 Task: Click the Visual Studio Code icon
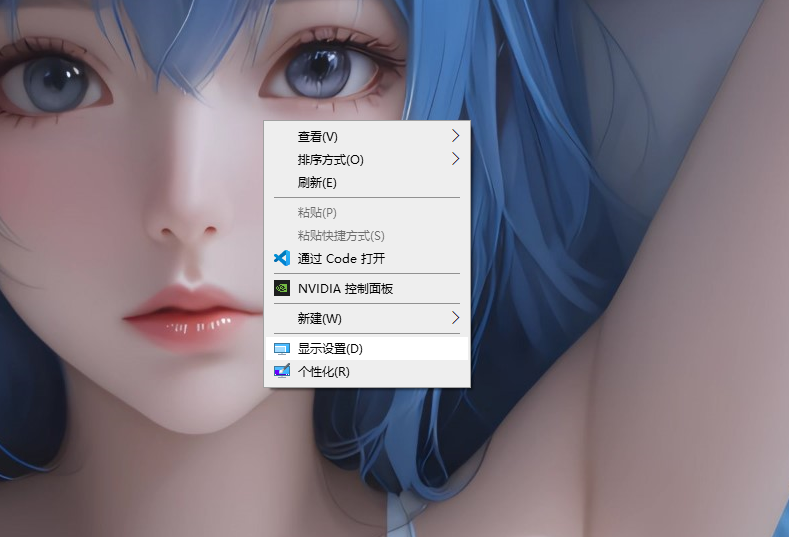(282, 258)
